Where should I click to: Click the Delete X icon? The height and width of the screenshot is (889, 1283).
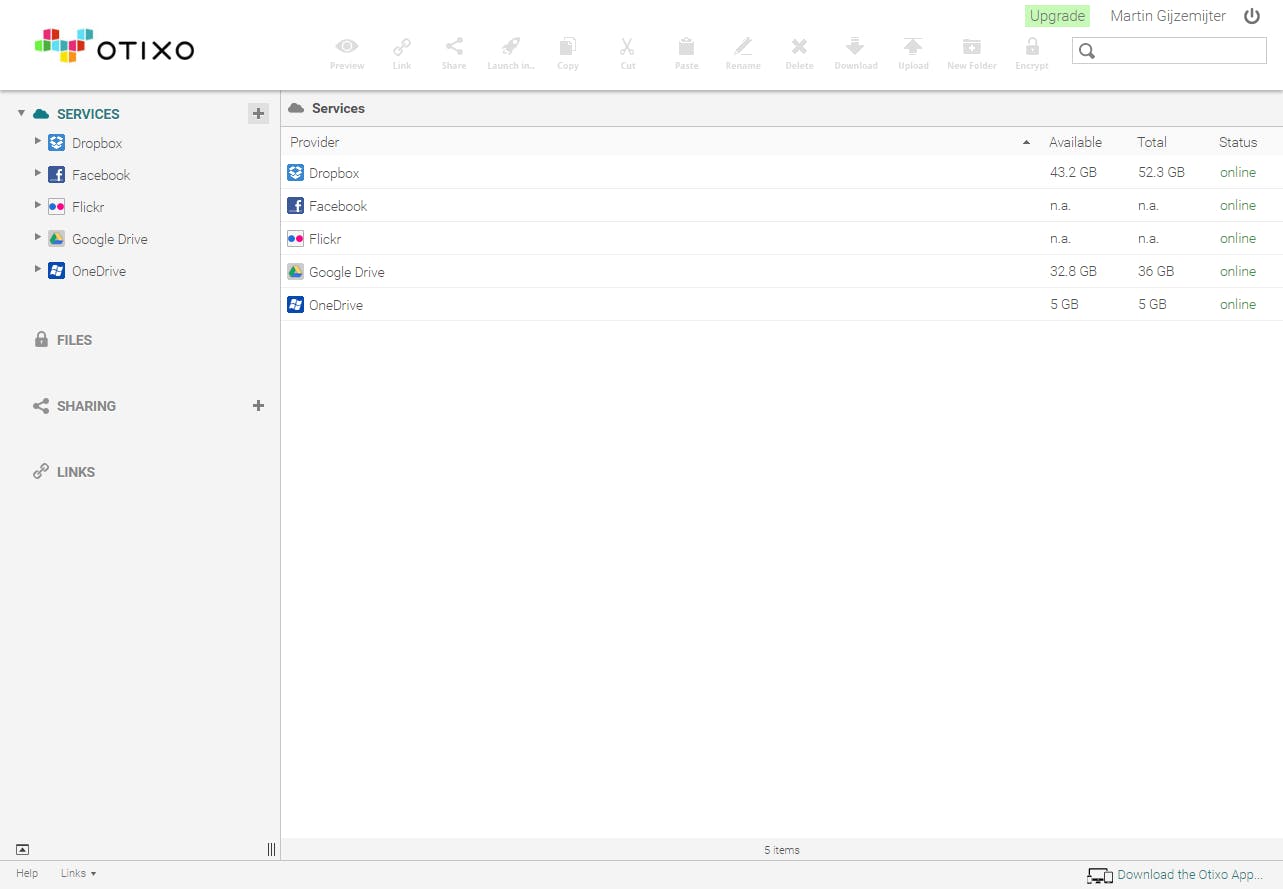click(799, 46)
